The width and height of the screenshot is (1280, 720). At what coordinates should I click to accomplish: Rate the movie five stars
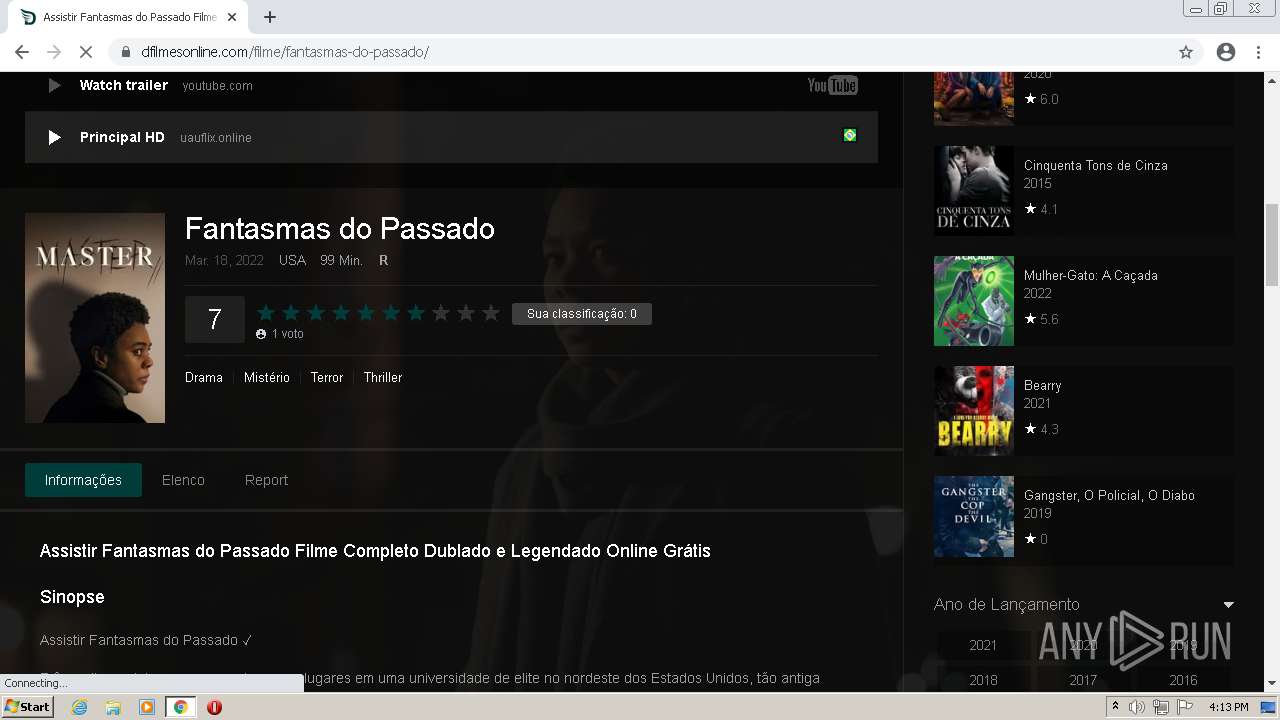366,313
